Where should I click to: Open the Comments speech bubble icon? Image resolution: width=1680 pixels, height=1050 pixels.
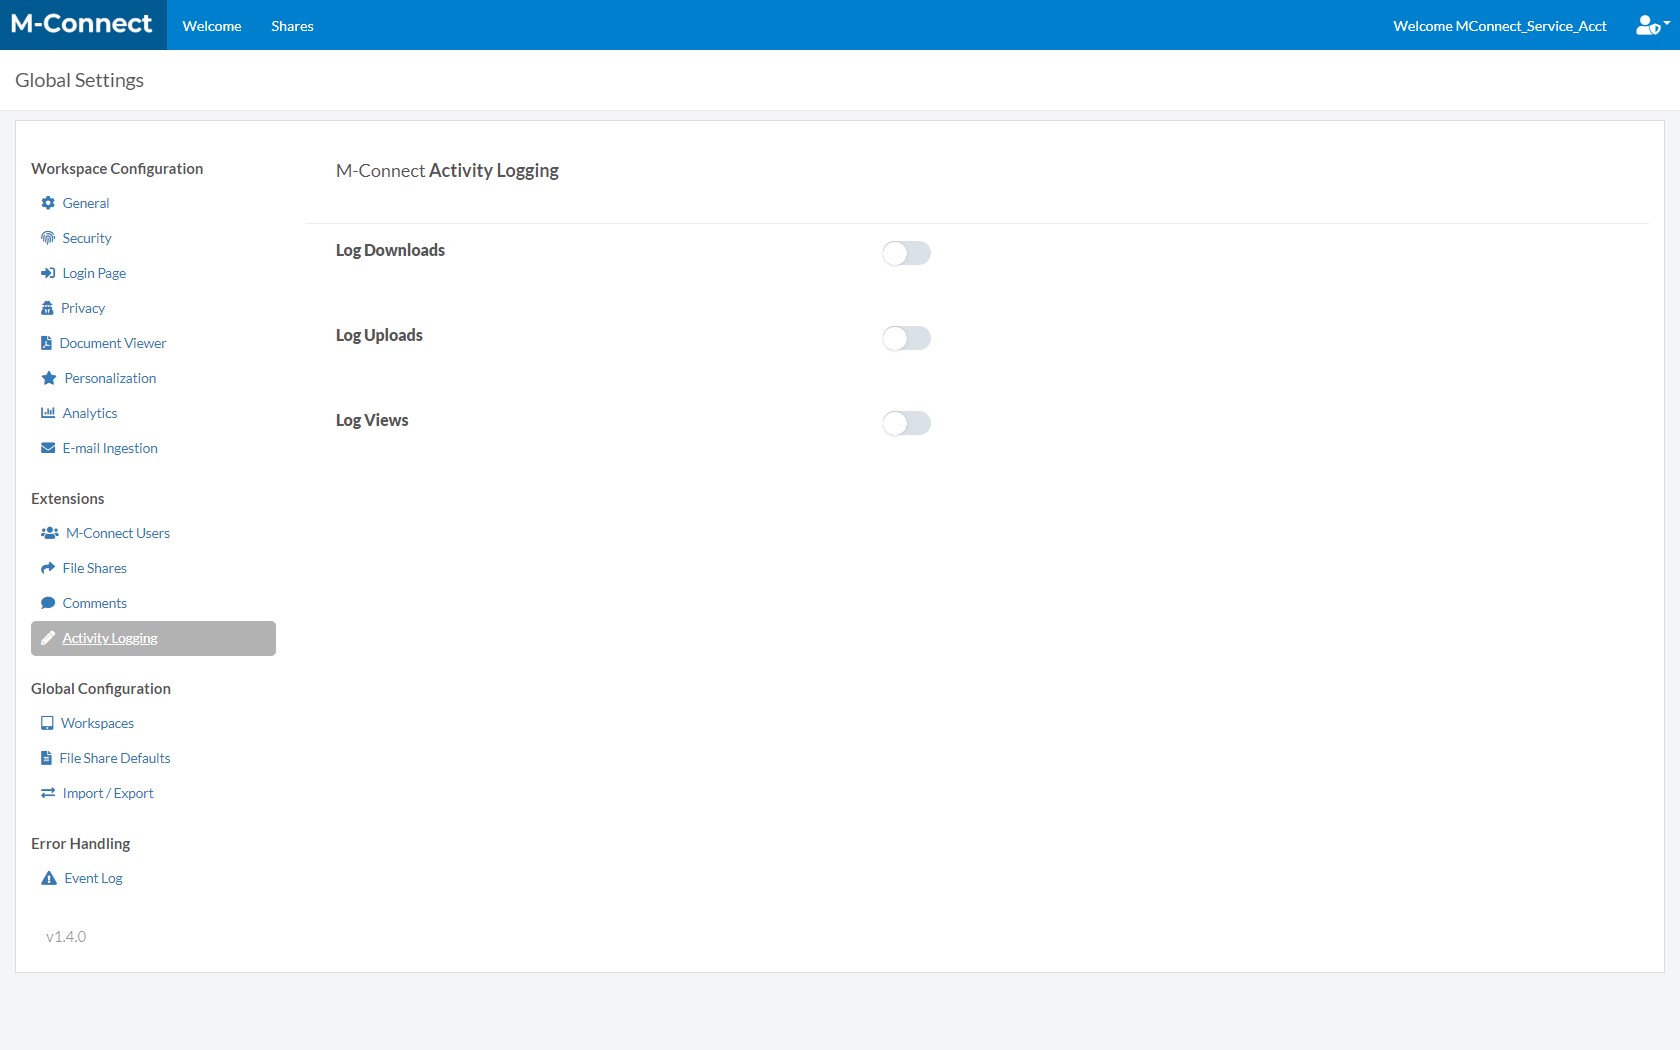pyautogui.click(x=48, y=603)
